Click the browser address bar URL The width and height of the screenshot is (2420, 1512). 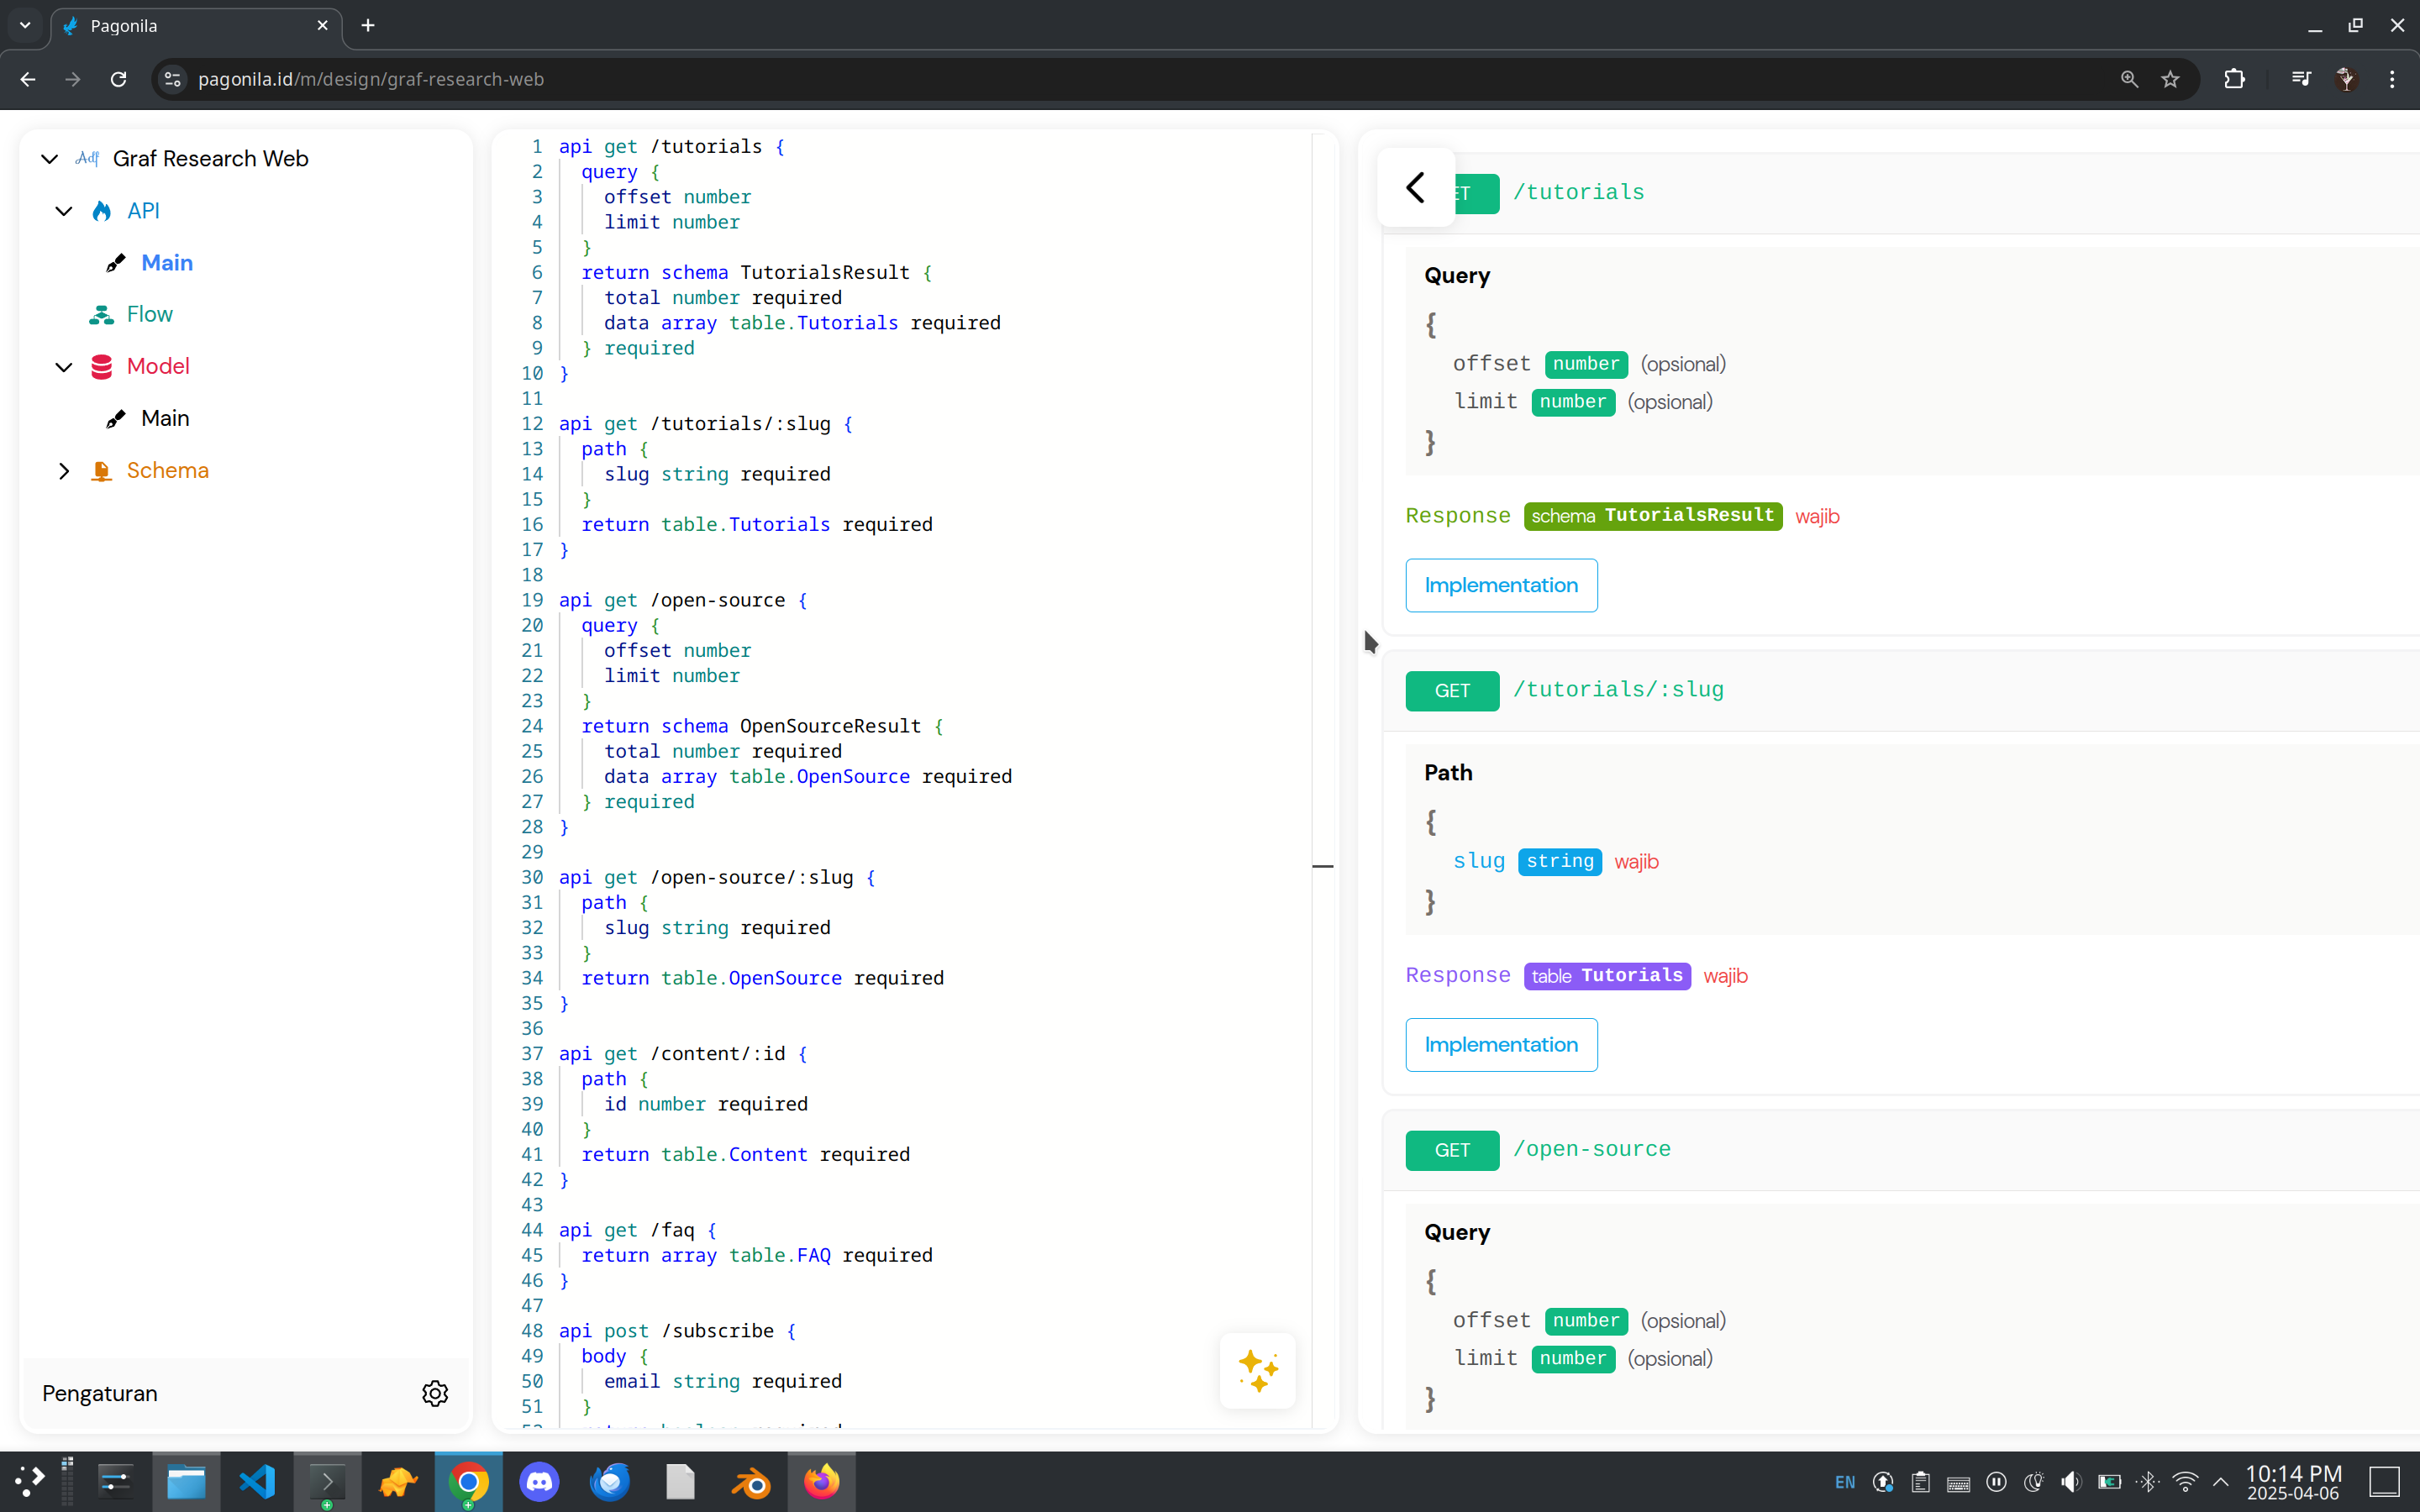[370, 79]
